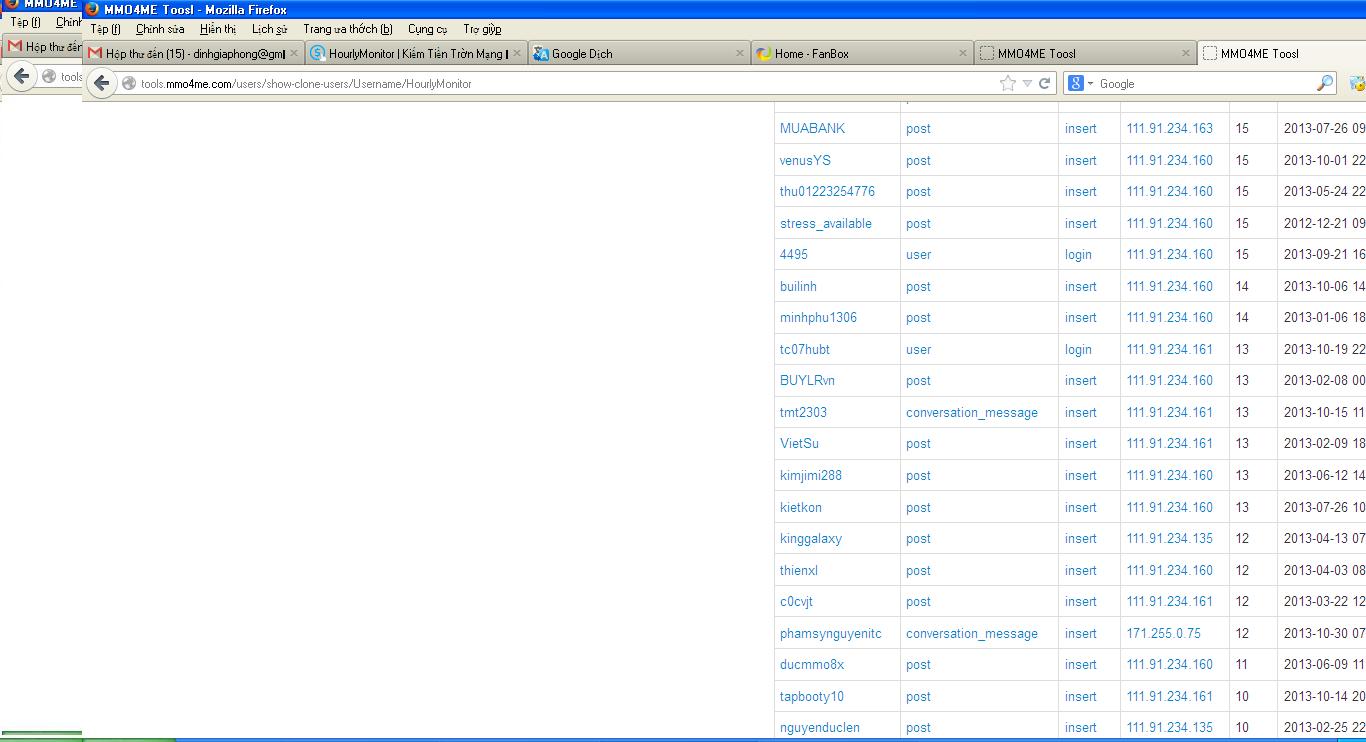Open tc07hubt user link
This screenshot has width=1366, height=742.
point(805,349)
